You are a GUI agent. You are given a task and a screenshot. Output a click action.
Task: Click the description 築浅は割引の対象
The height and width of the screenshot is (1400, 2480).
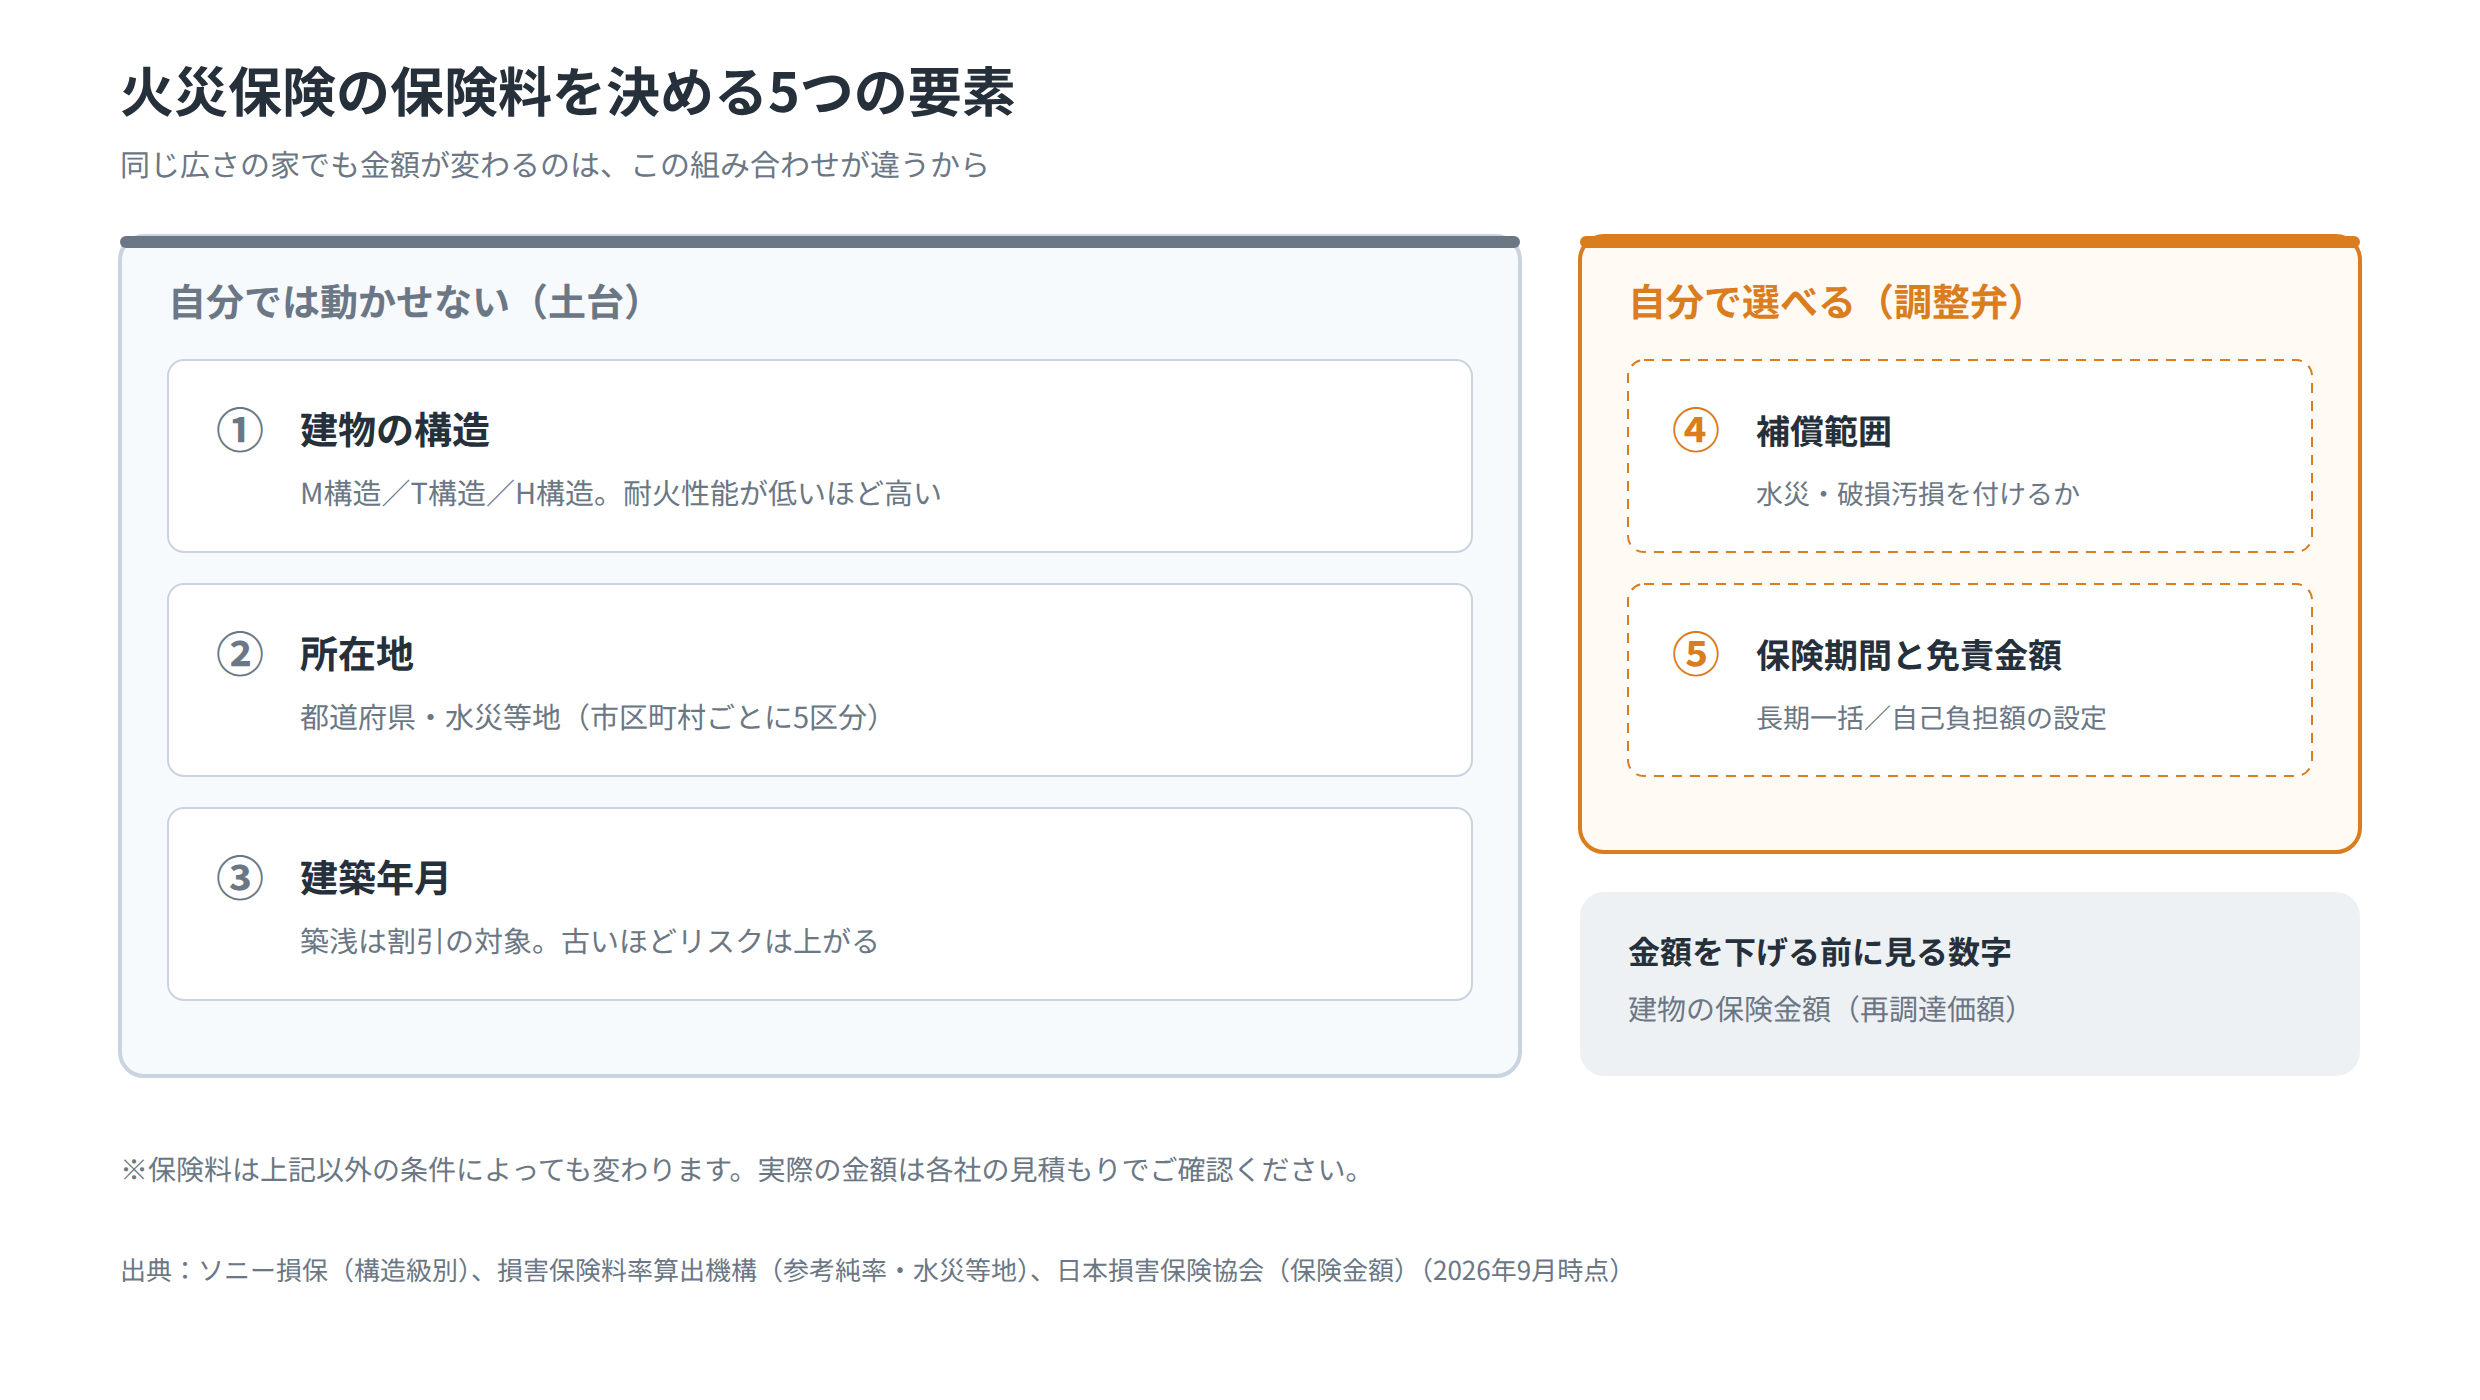coord(590,942)
